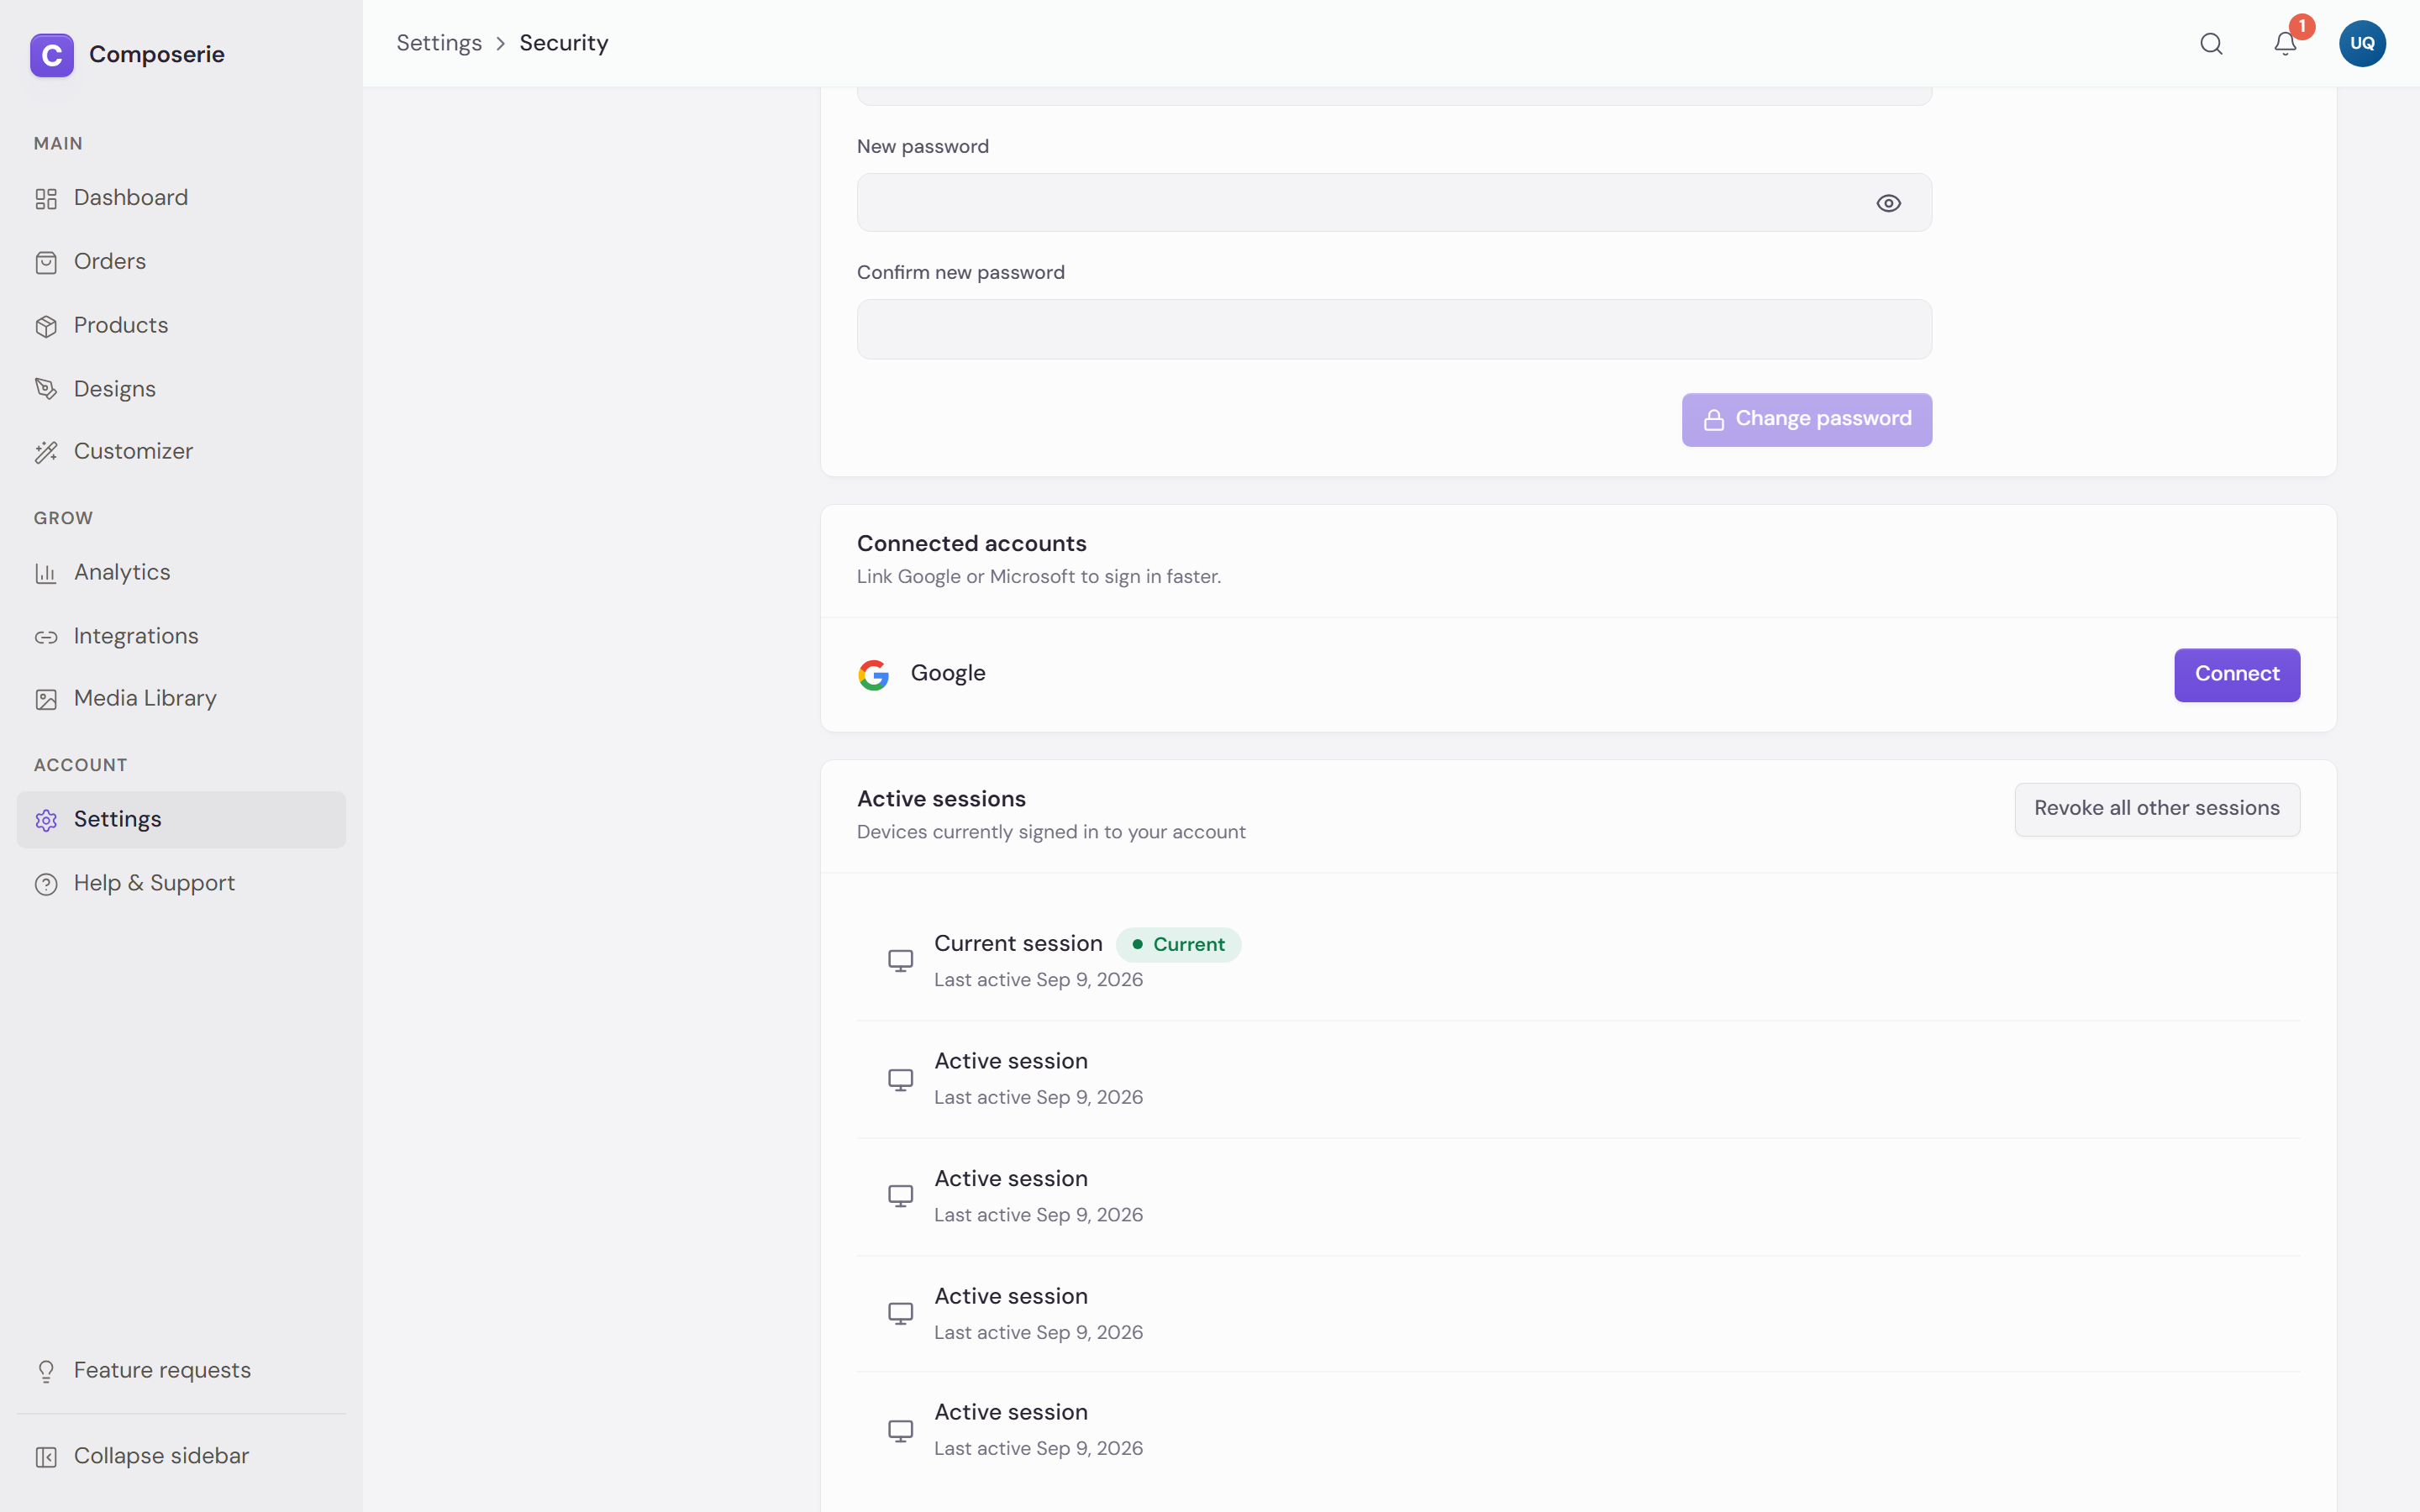Click the green Current badge
Viewport: 2420px width, 1512px height.
coord(1178,945)
